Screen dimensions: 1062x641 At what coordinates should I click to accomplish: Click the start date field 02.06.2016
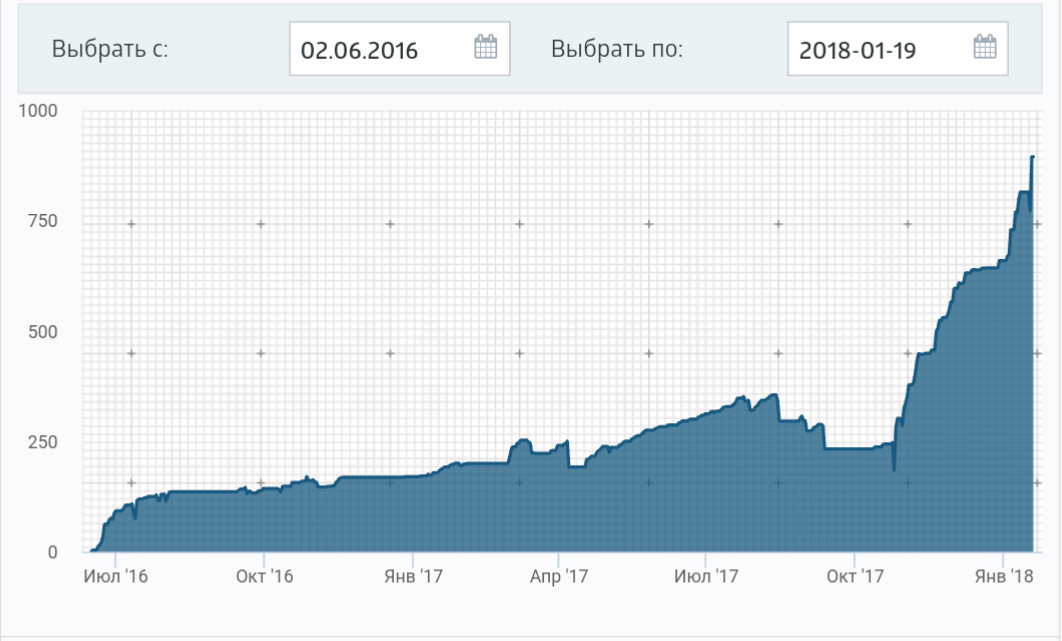[x=400, y=49]
